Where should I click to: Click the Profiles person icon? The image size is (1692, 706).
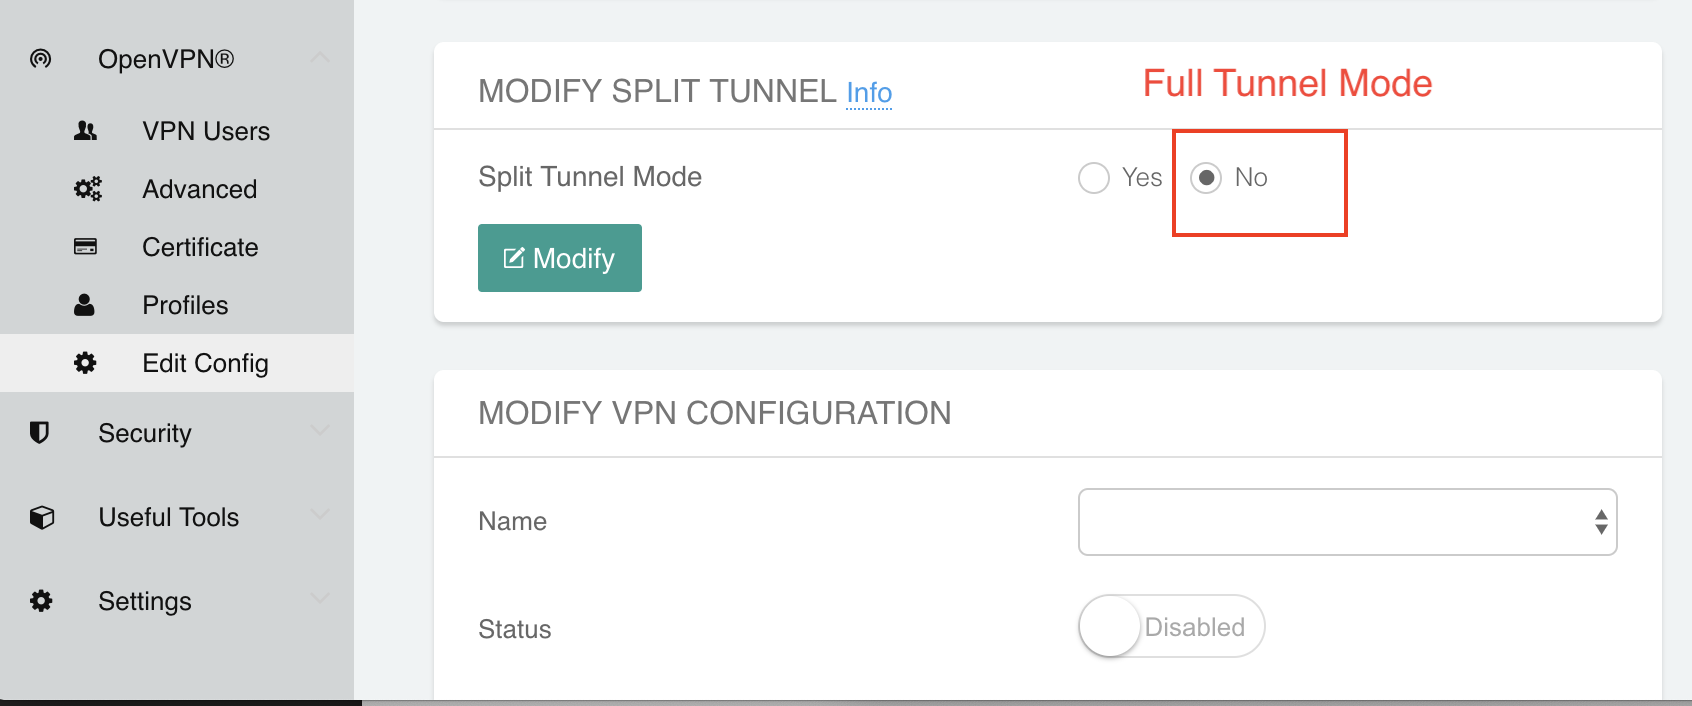pos(85,305)
